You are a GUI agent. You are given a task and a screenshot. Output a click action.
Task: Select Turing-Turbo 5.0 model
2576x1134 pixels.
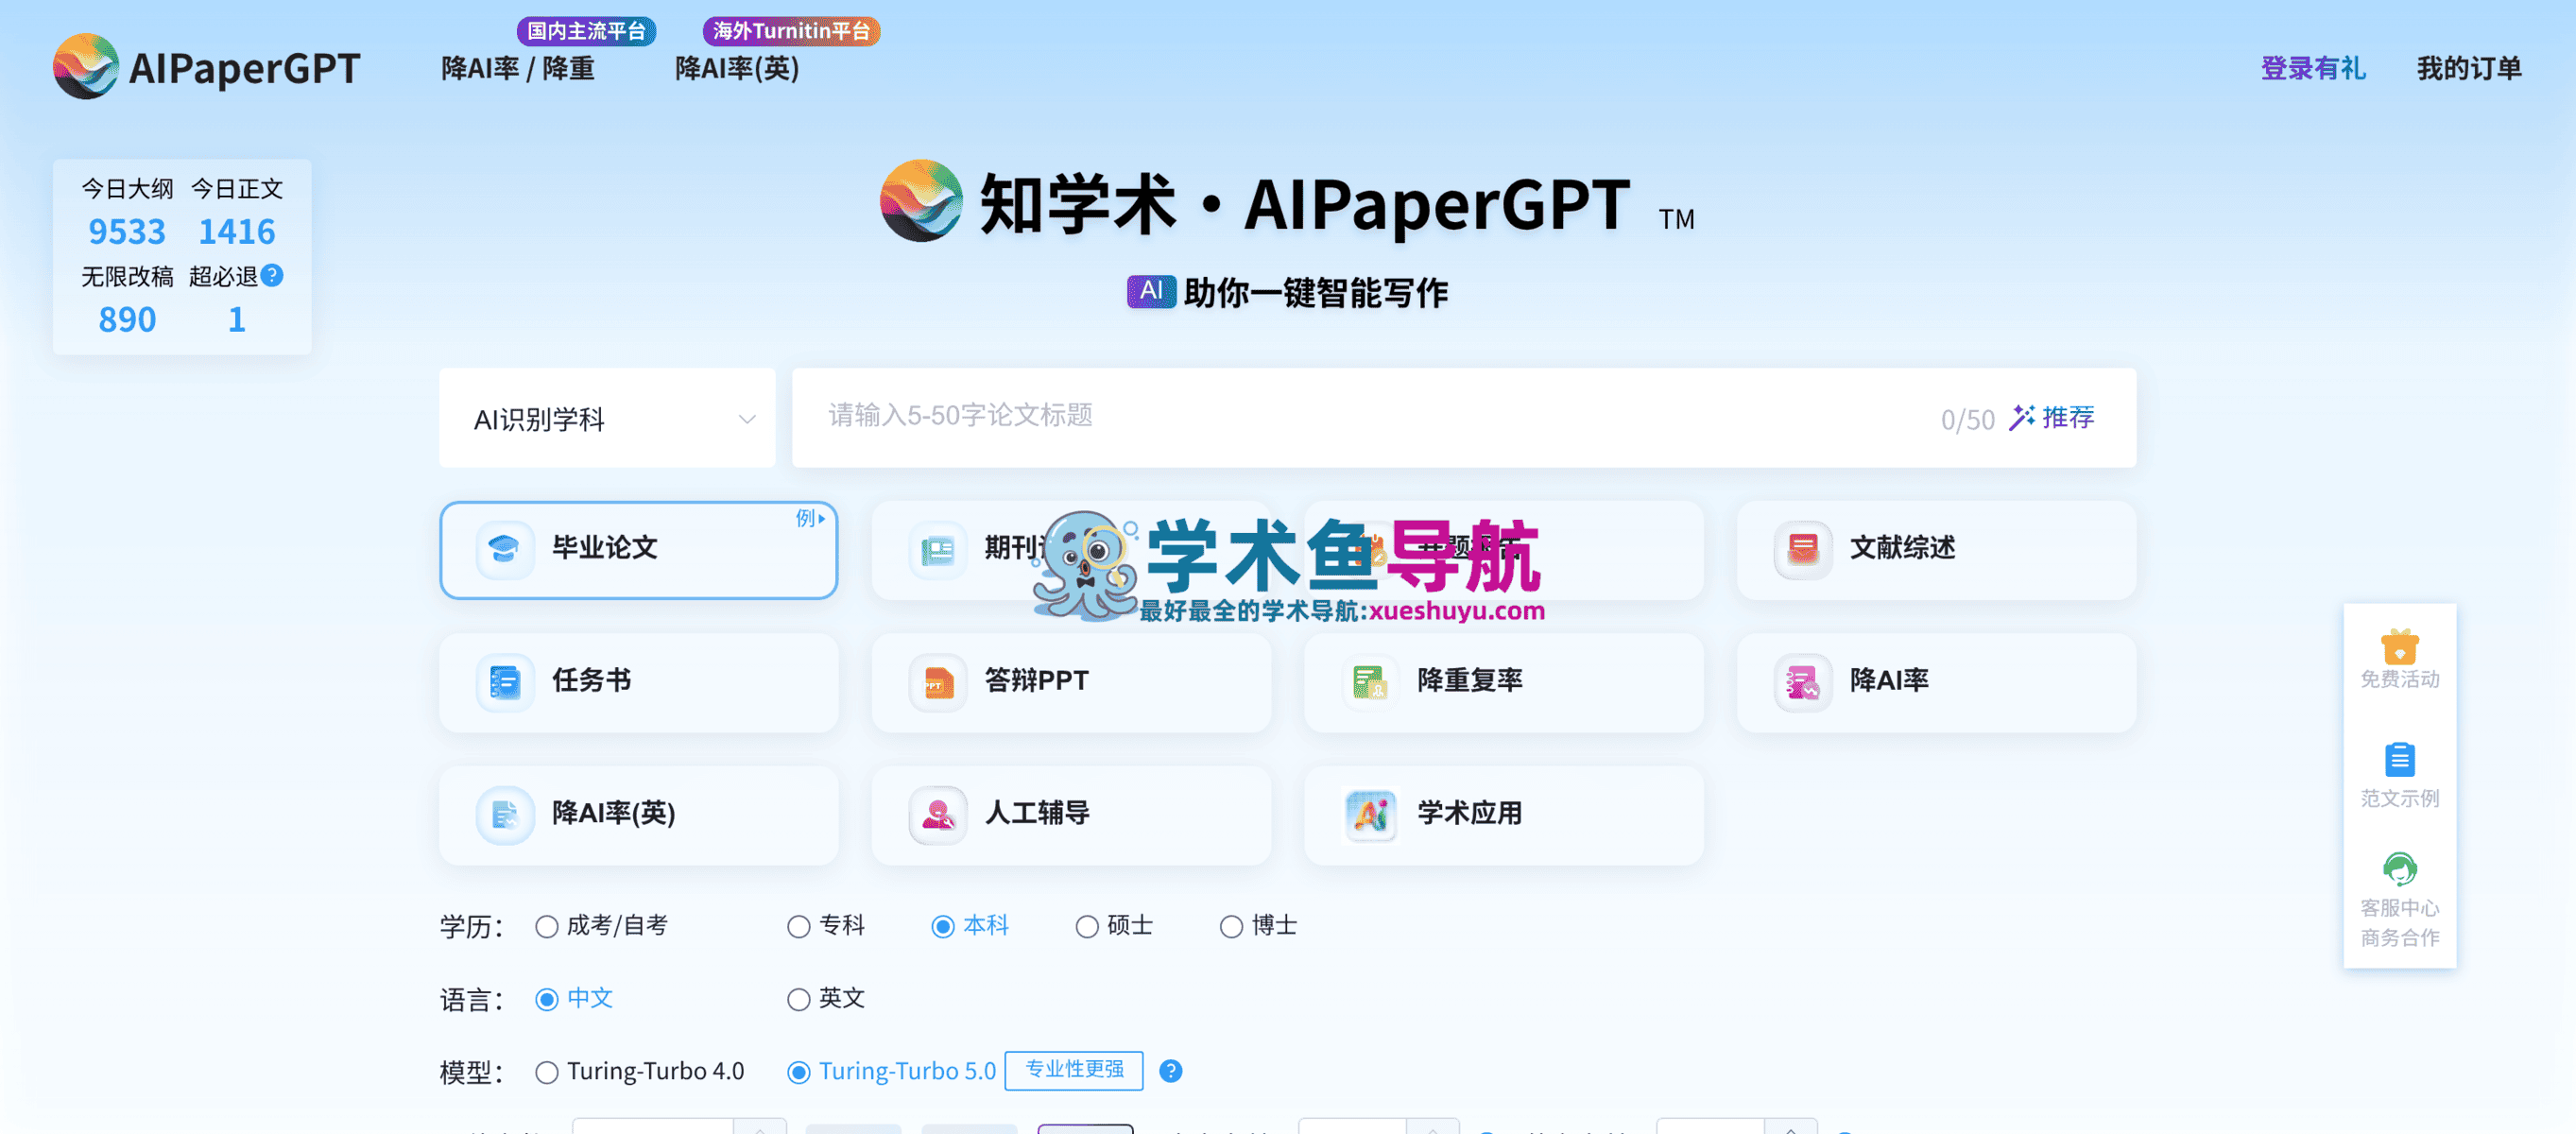pyautogui.click(x=892, y=1072)
